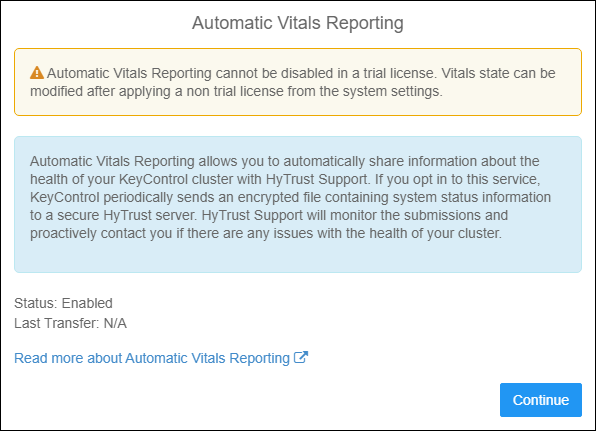Click the line starting 'health of your KeyControl'
The image size is (596, 431).
pyautogui.click(x=285, y=179)
